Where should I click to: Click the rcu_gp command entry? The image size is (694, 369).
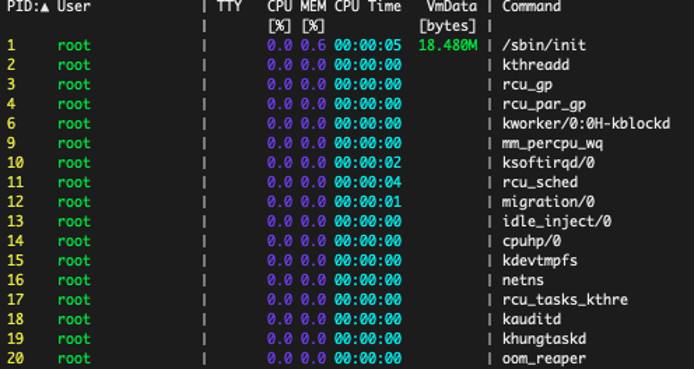[527, 85]
